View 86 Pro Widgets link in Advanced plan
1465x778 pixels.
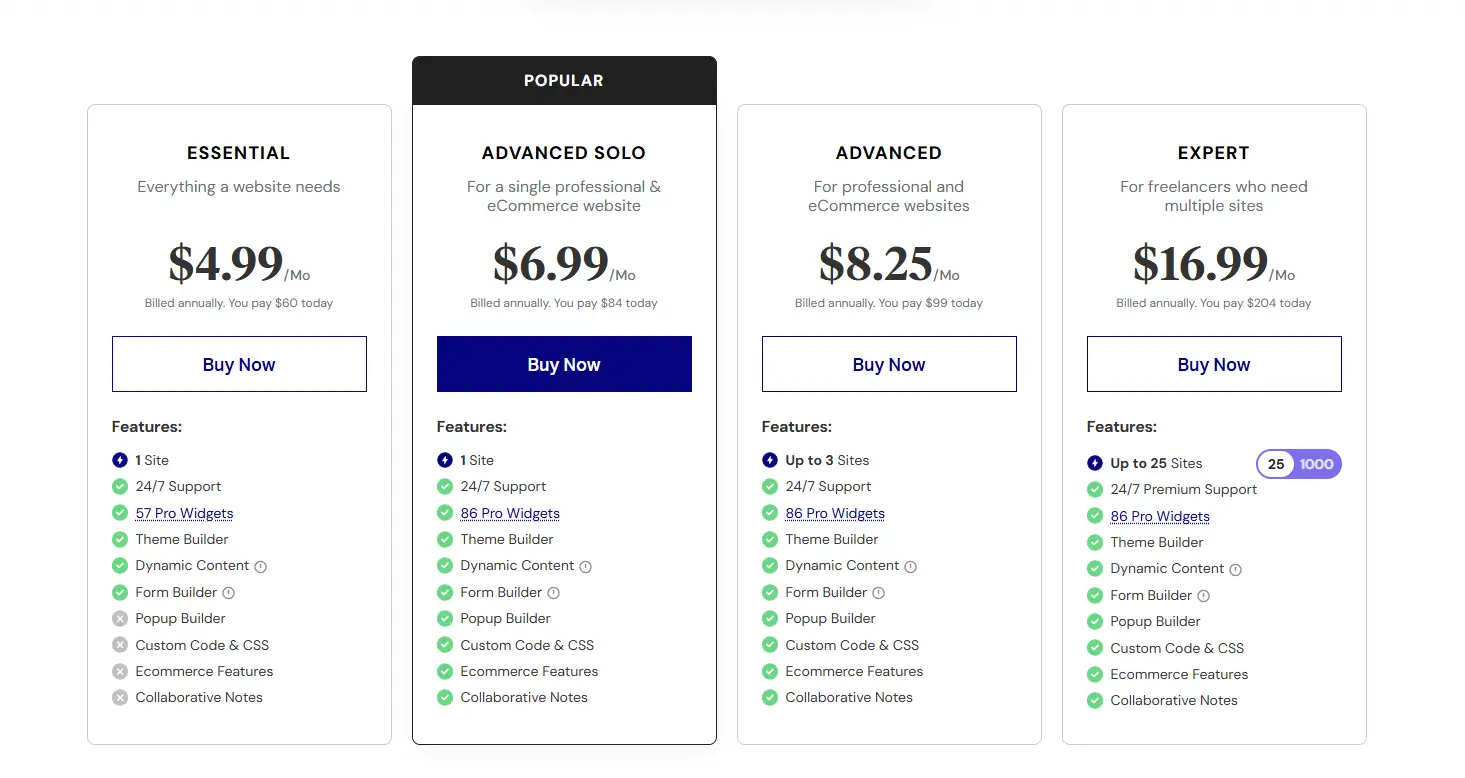(x=835, y=513)
